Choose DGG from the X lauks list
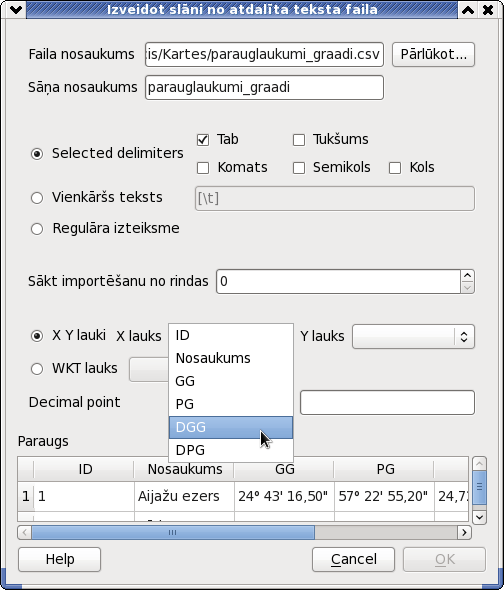 click(231, 427)
